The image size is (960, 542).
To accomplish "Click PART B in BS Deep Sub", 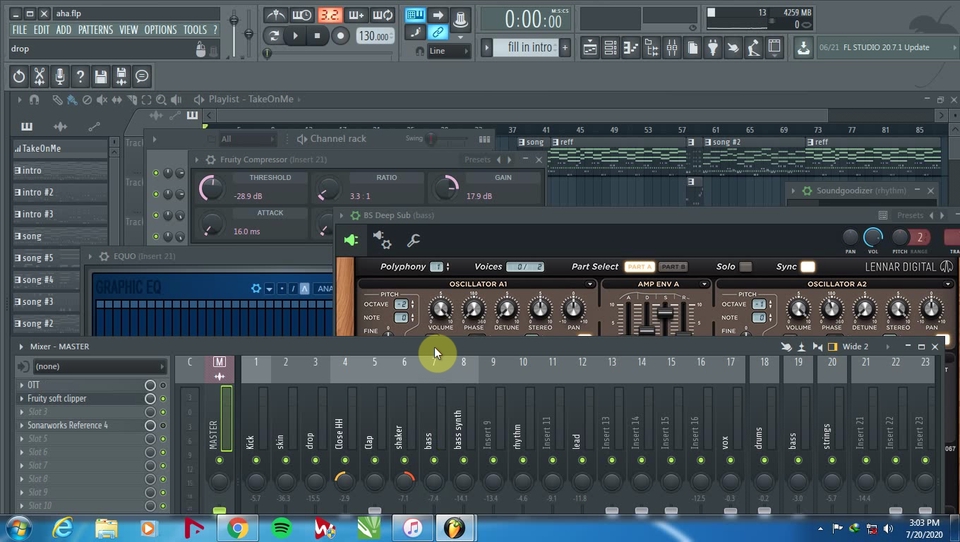I will click(x=673, y=267).
